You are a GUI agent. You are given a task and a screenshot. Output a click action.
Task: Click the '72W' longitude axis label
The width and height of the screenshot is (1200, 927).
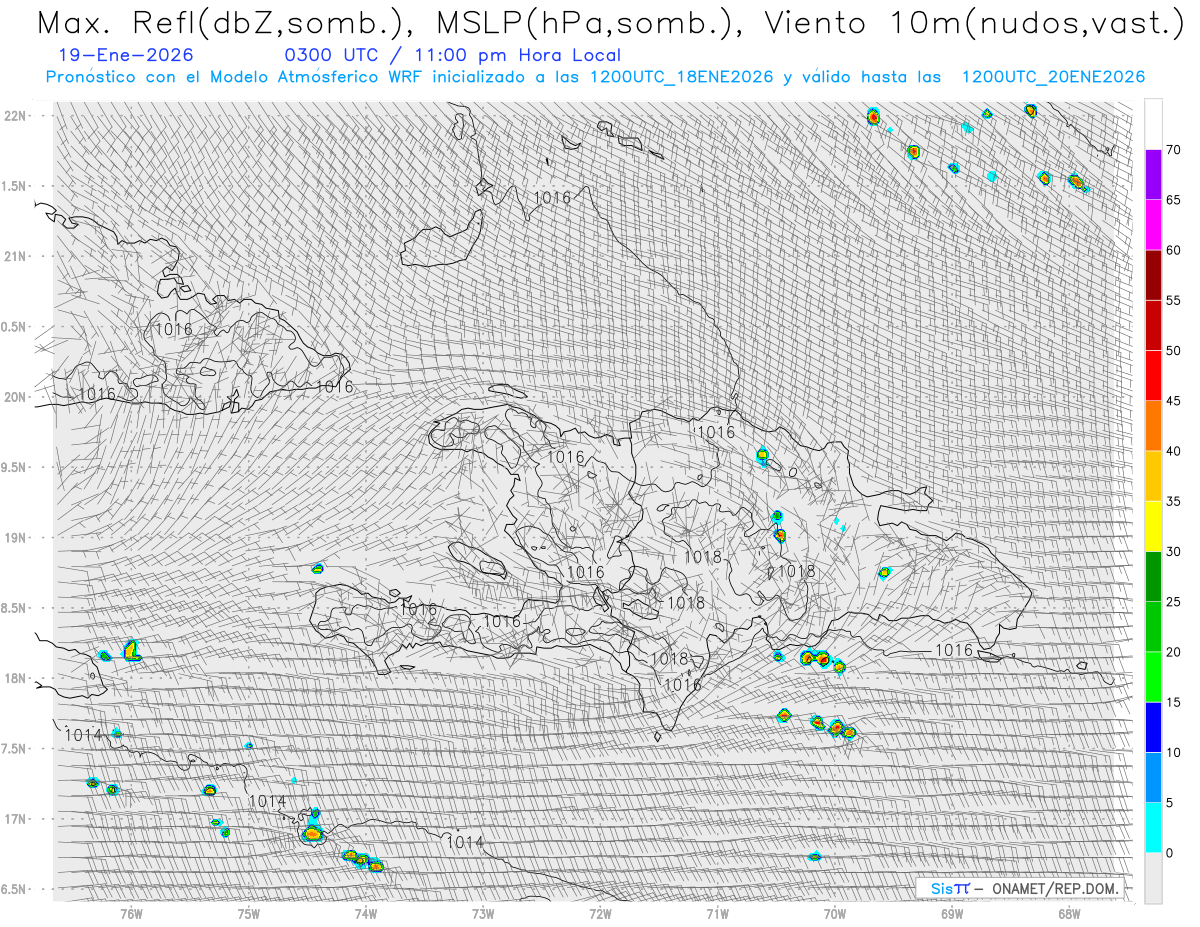(600, 913)
